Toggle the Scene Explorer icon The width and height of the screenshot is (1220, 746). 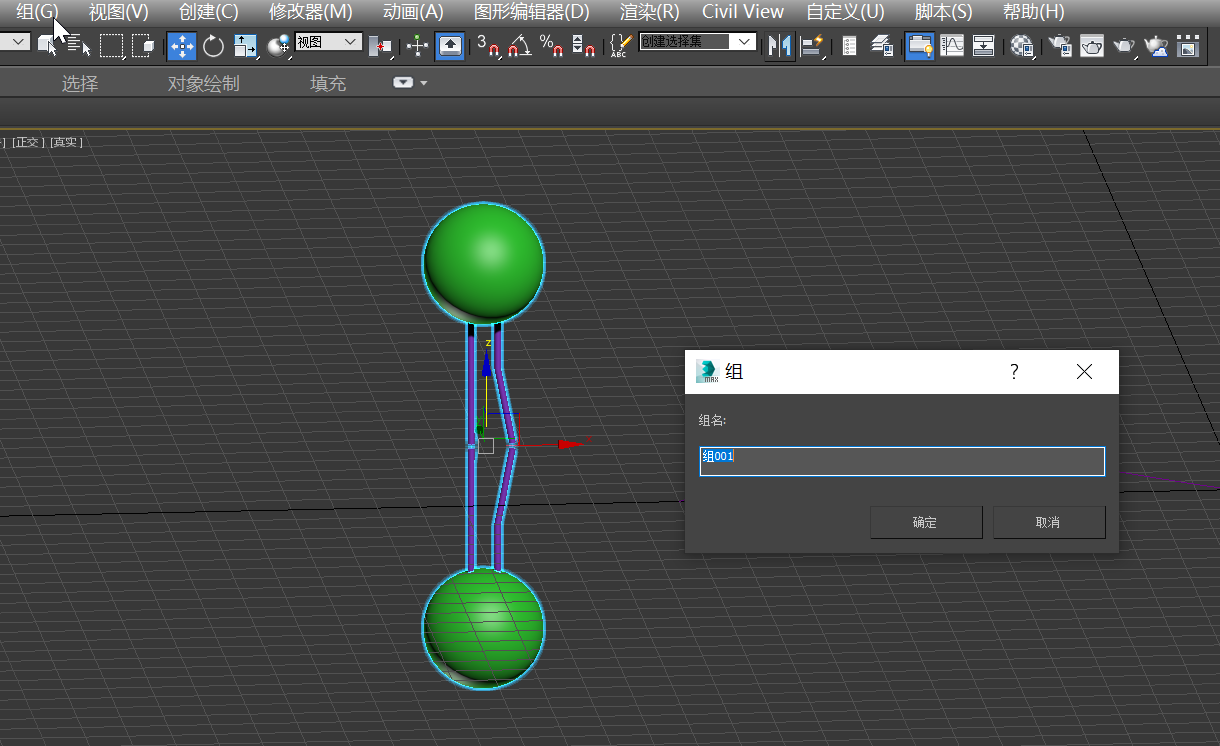(849, 45)
